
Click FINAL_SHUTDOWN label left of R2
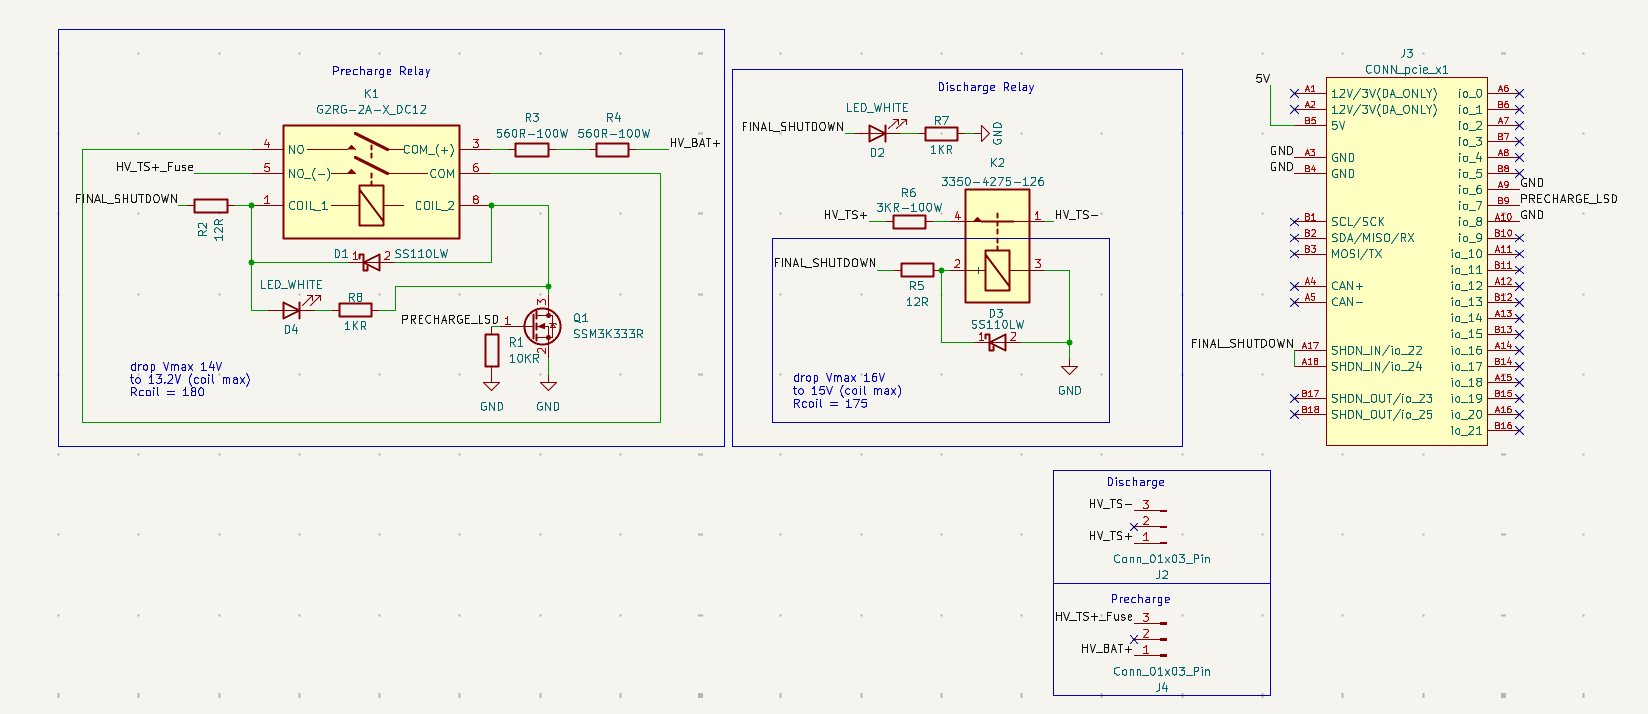[x=127, y=199]
